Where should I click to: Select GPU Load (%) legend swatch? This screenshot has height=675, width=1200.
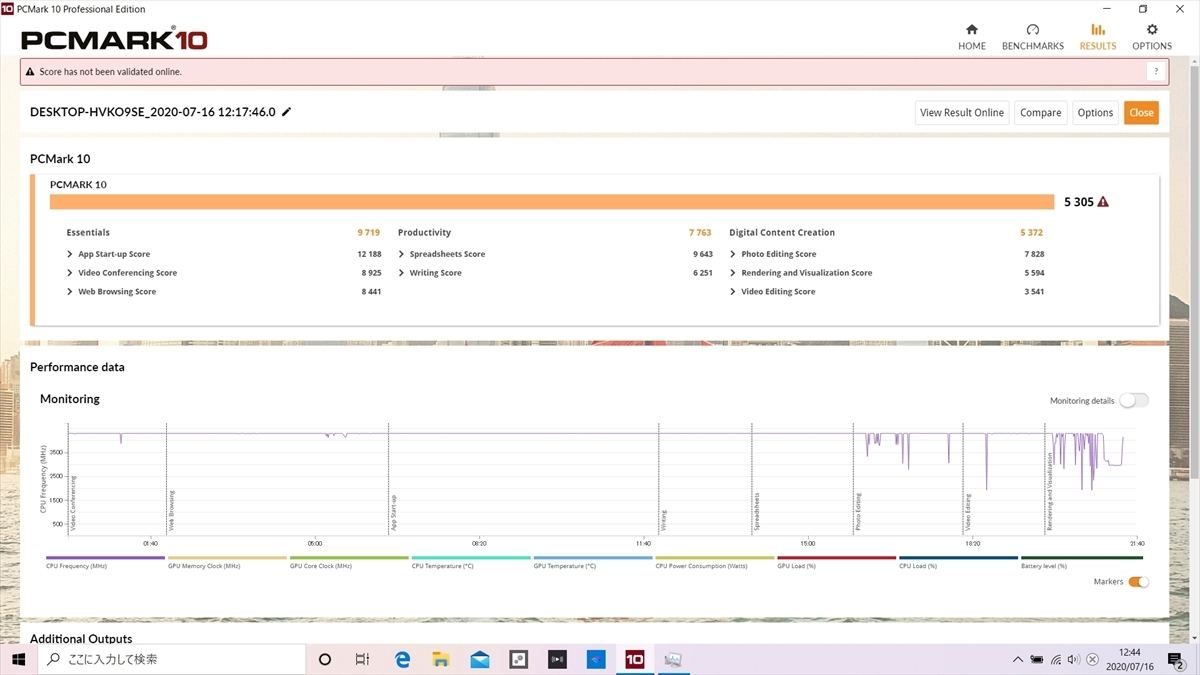[837, 558]
